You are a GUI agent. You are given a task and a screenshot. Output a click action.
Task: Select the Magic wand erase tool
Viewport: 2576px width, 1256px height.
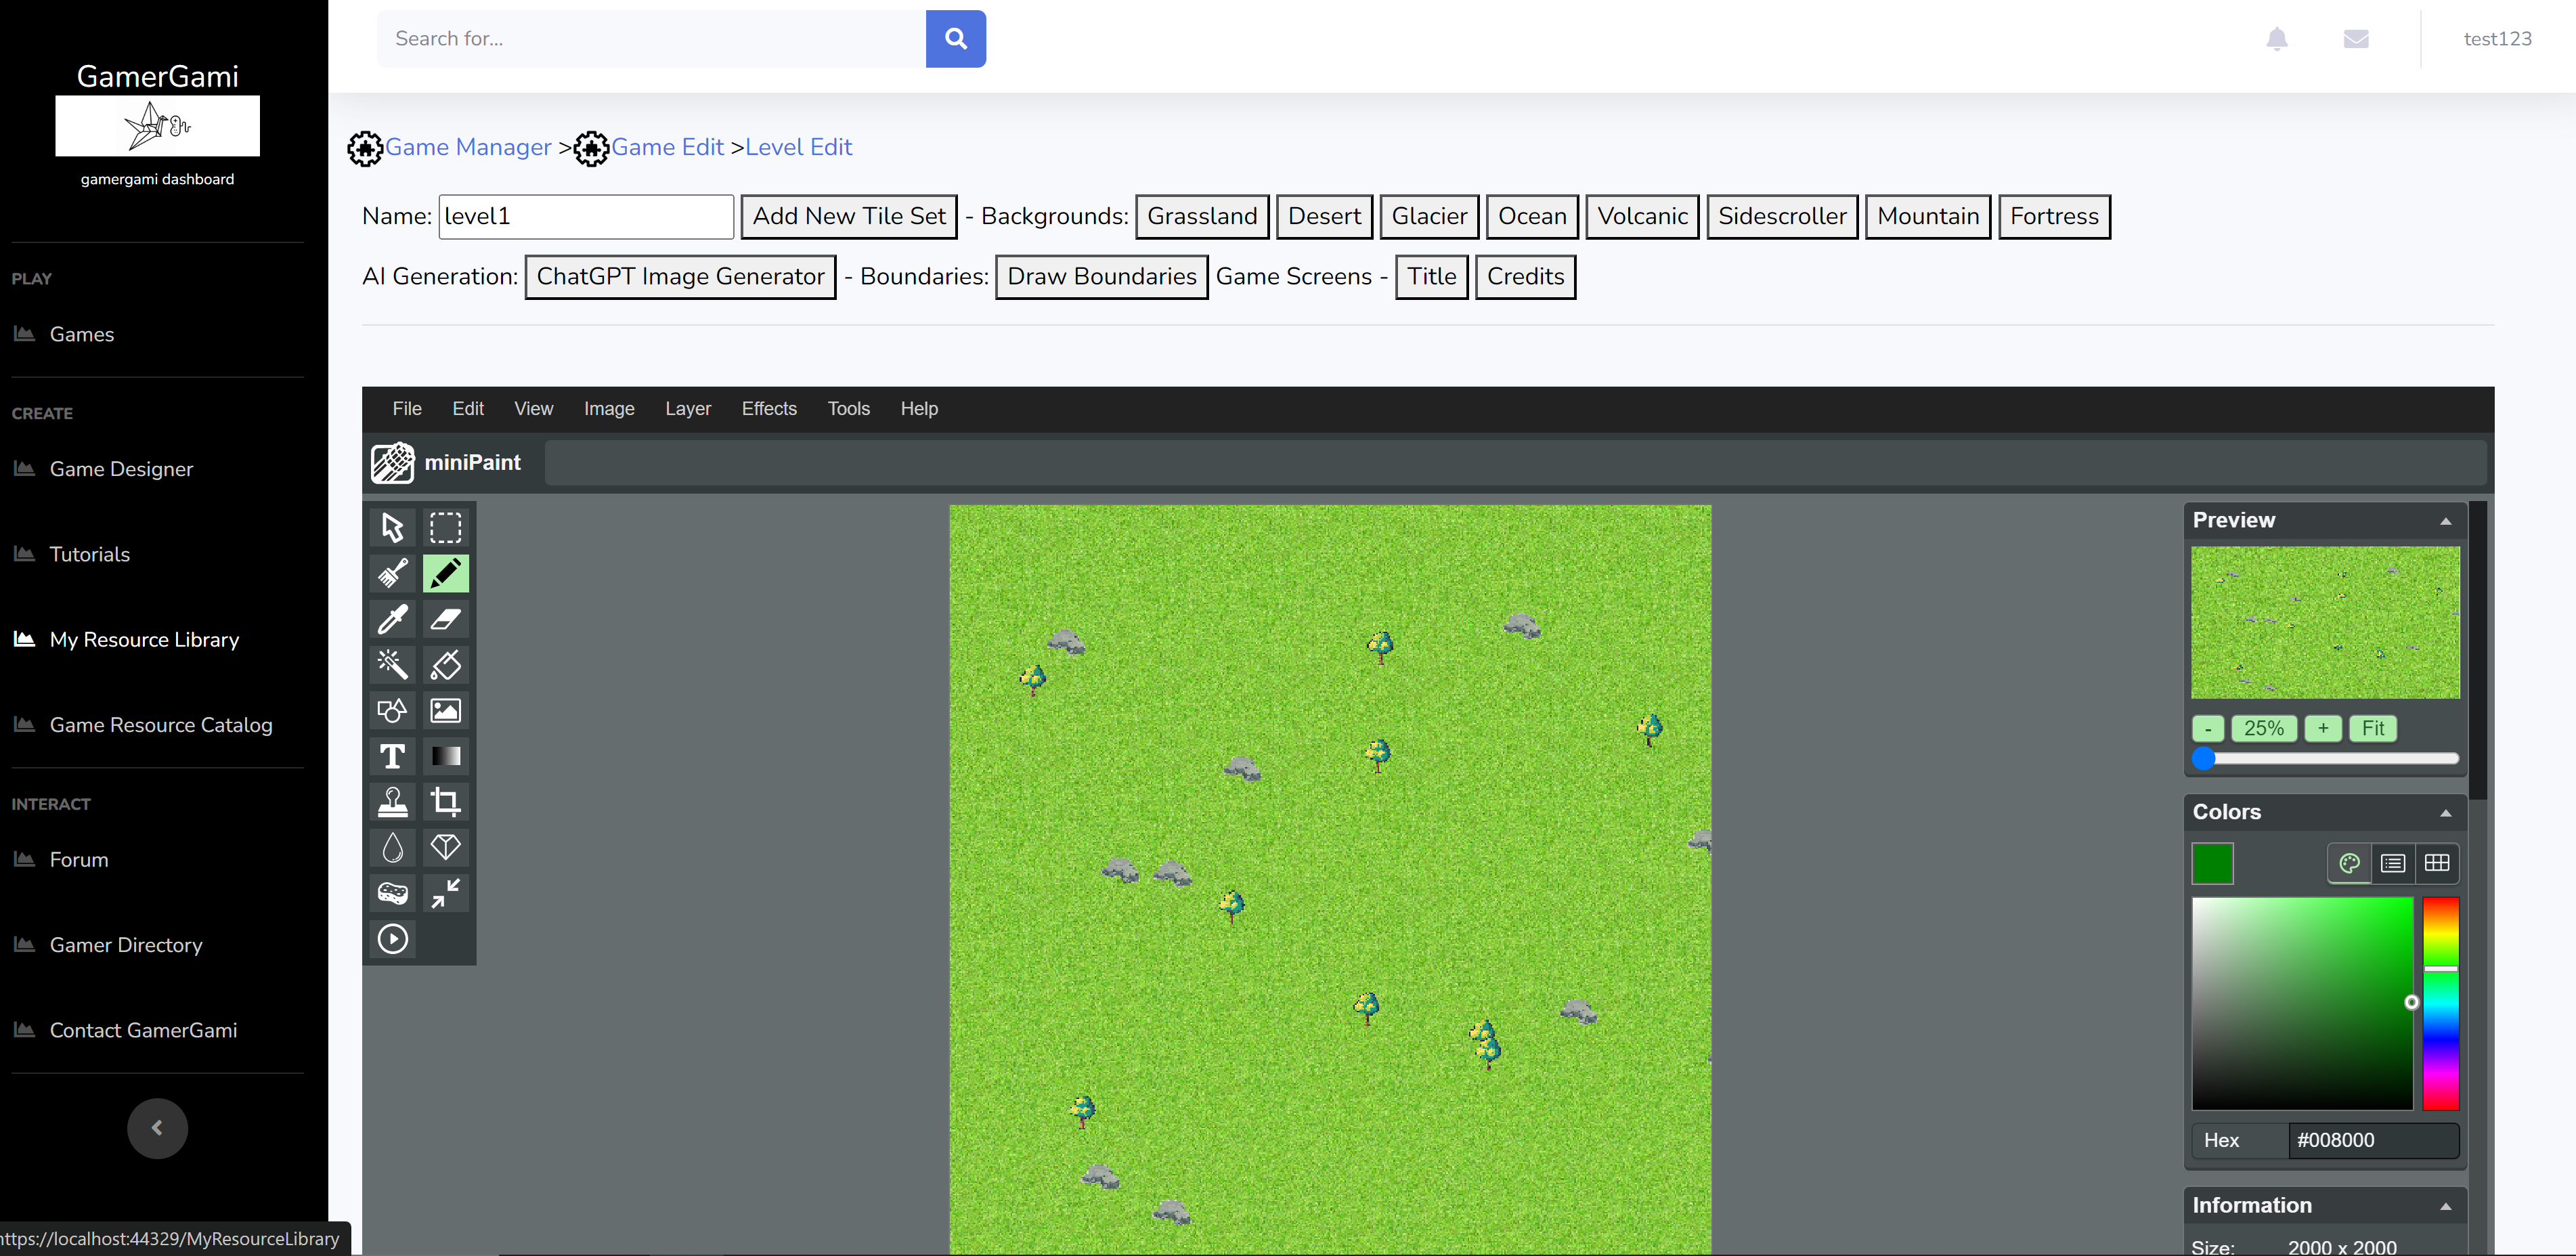[x=392, y=665]
